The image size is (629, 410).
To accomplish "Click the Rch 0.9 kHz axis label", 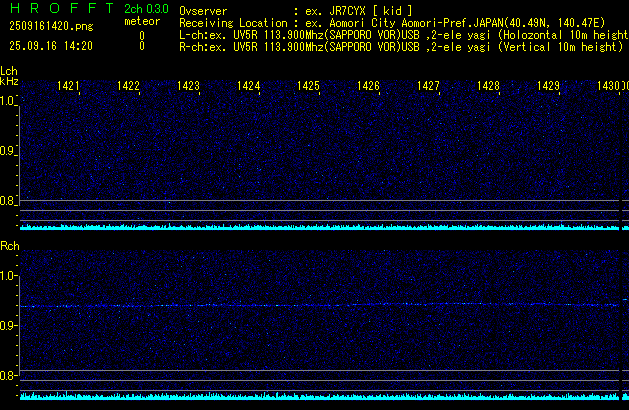I will pyautogui.click(x=8, y=325).
